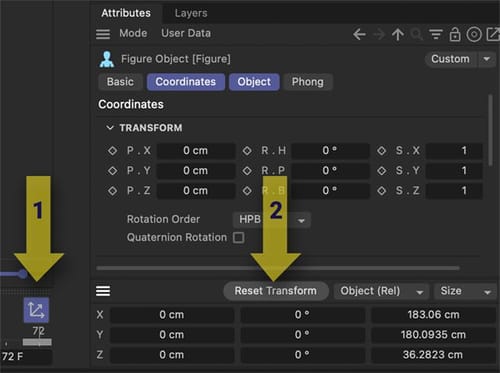Go back with left arrow icon
This screenshot has height=373, width=500.
click(359, 34)
